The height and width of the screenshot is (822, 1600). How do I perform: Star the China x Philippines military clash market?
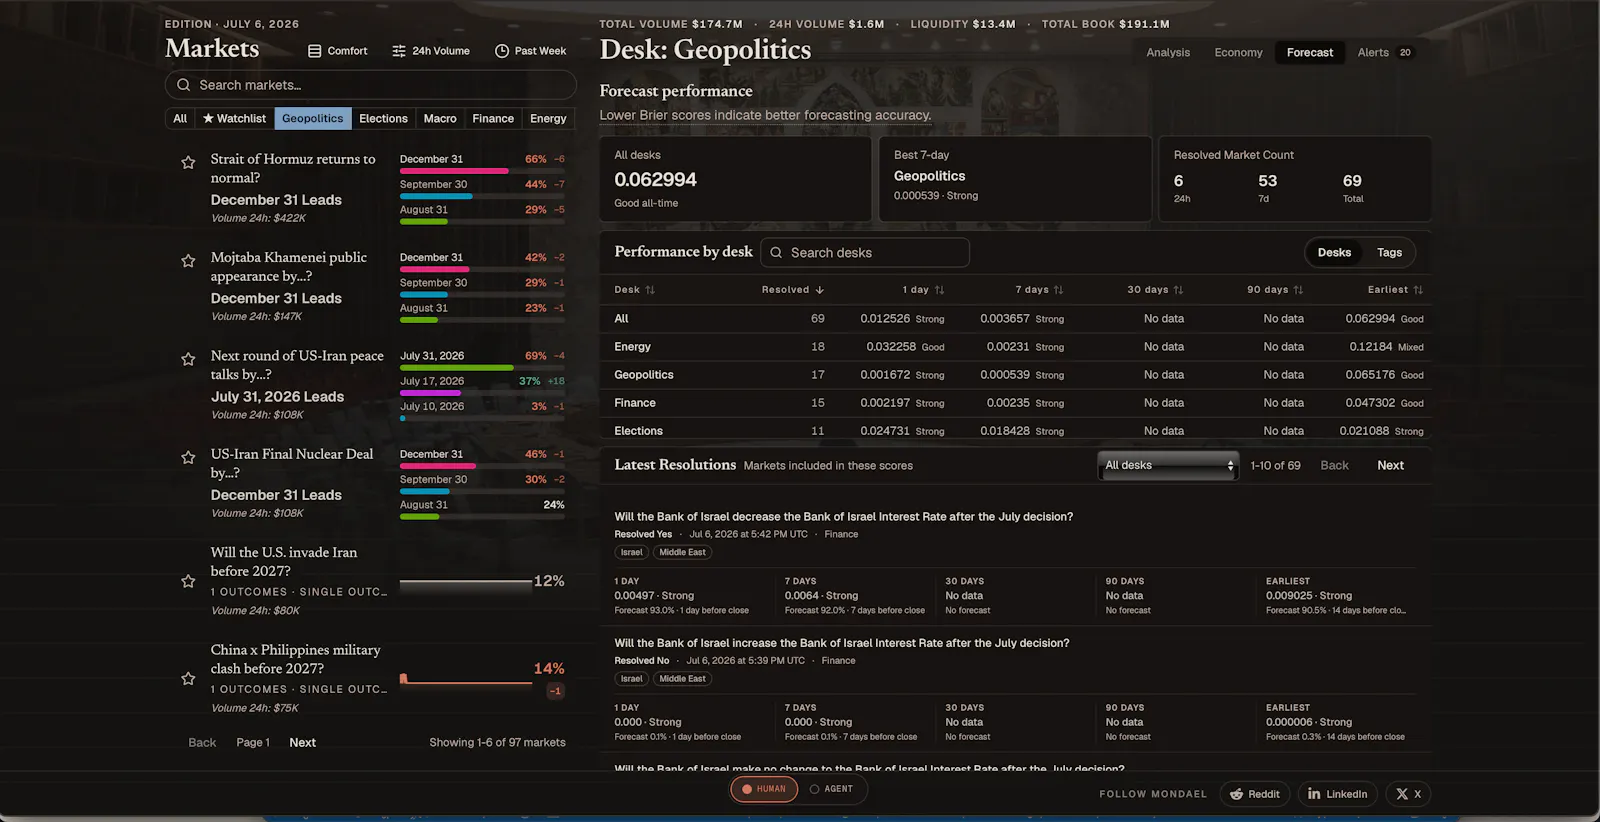(188, 678)
